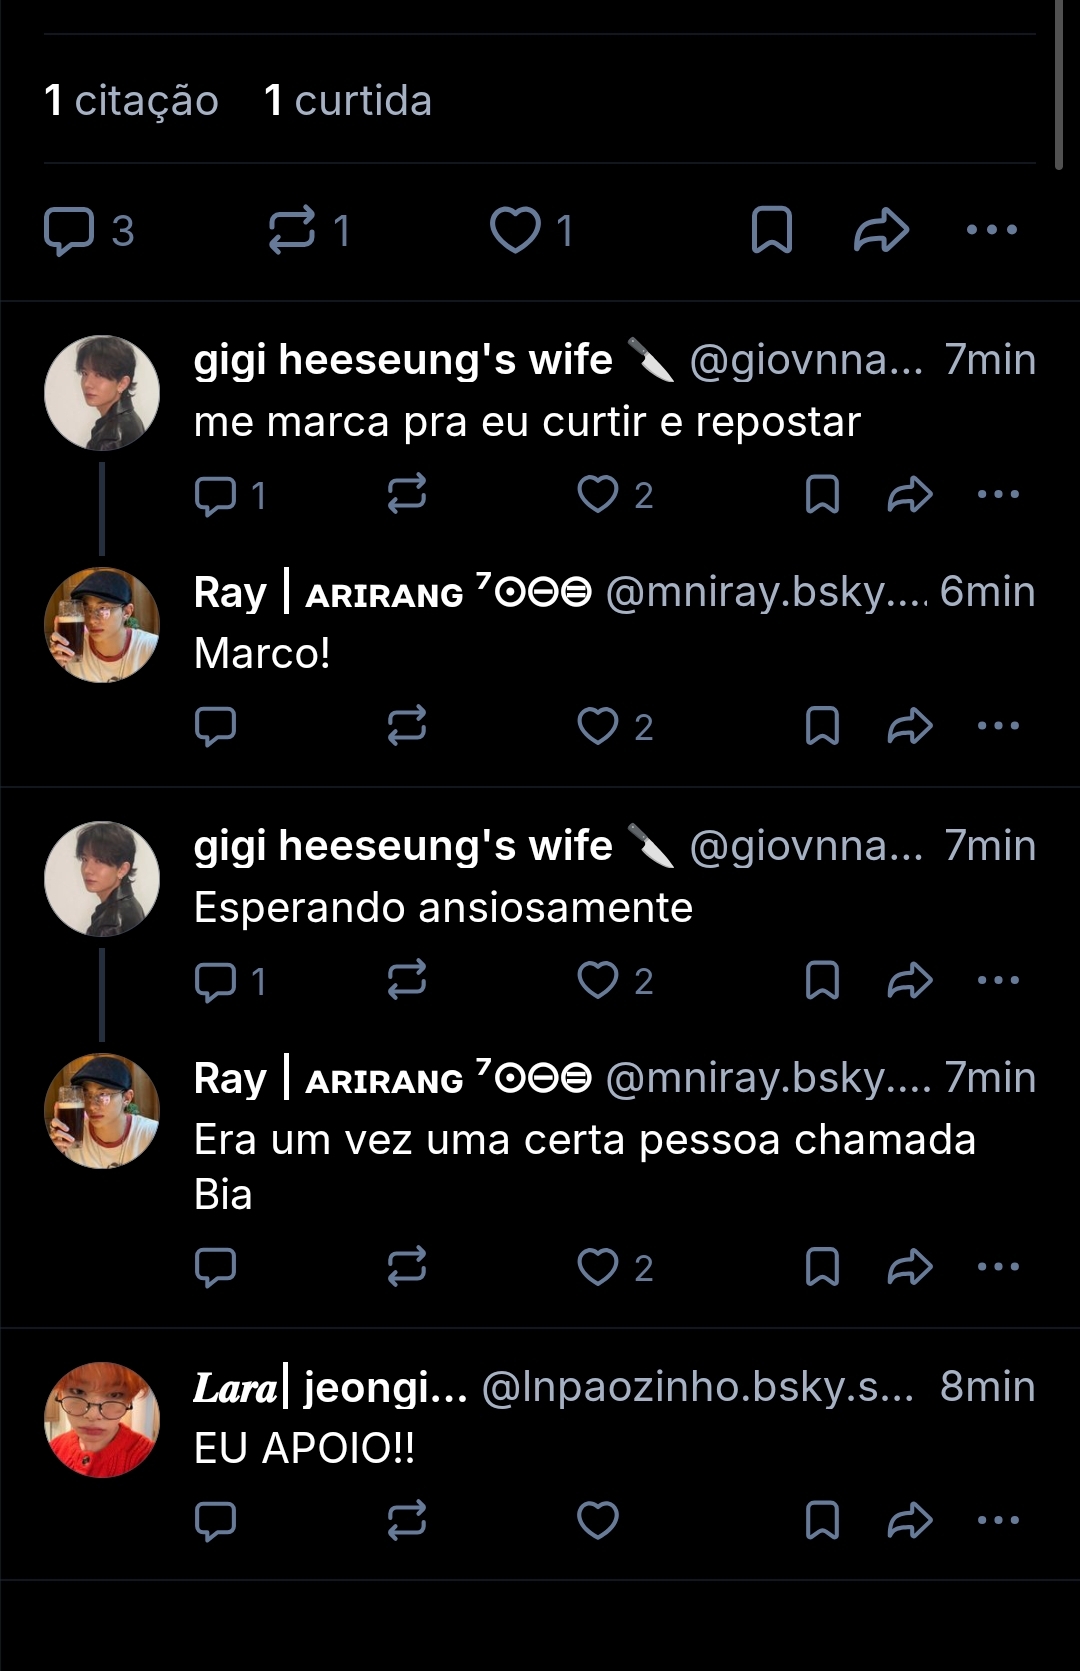Bookmark the main post
The height and width of the screenshot is (1671, 1080).
(x=772, y=230)
